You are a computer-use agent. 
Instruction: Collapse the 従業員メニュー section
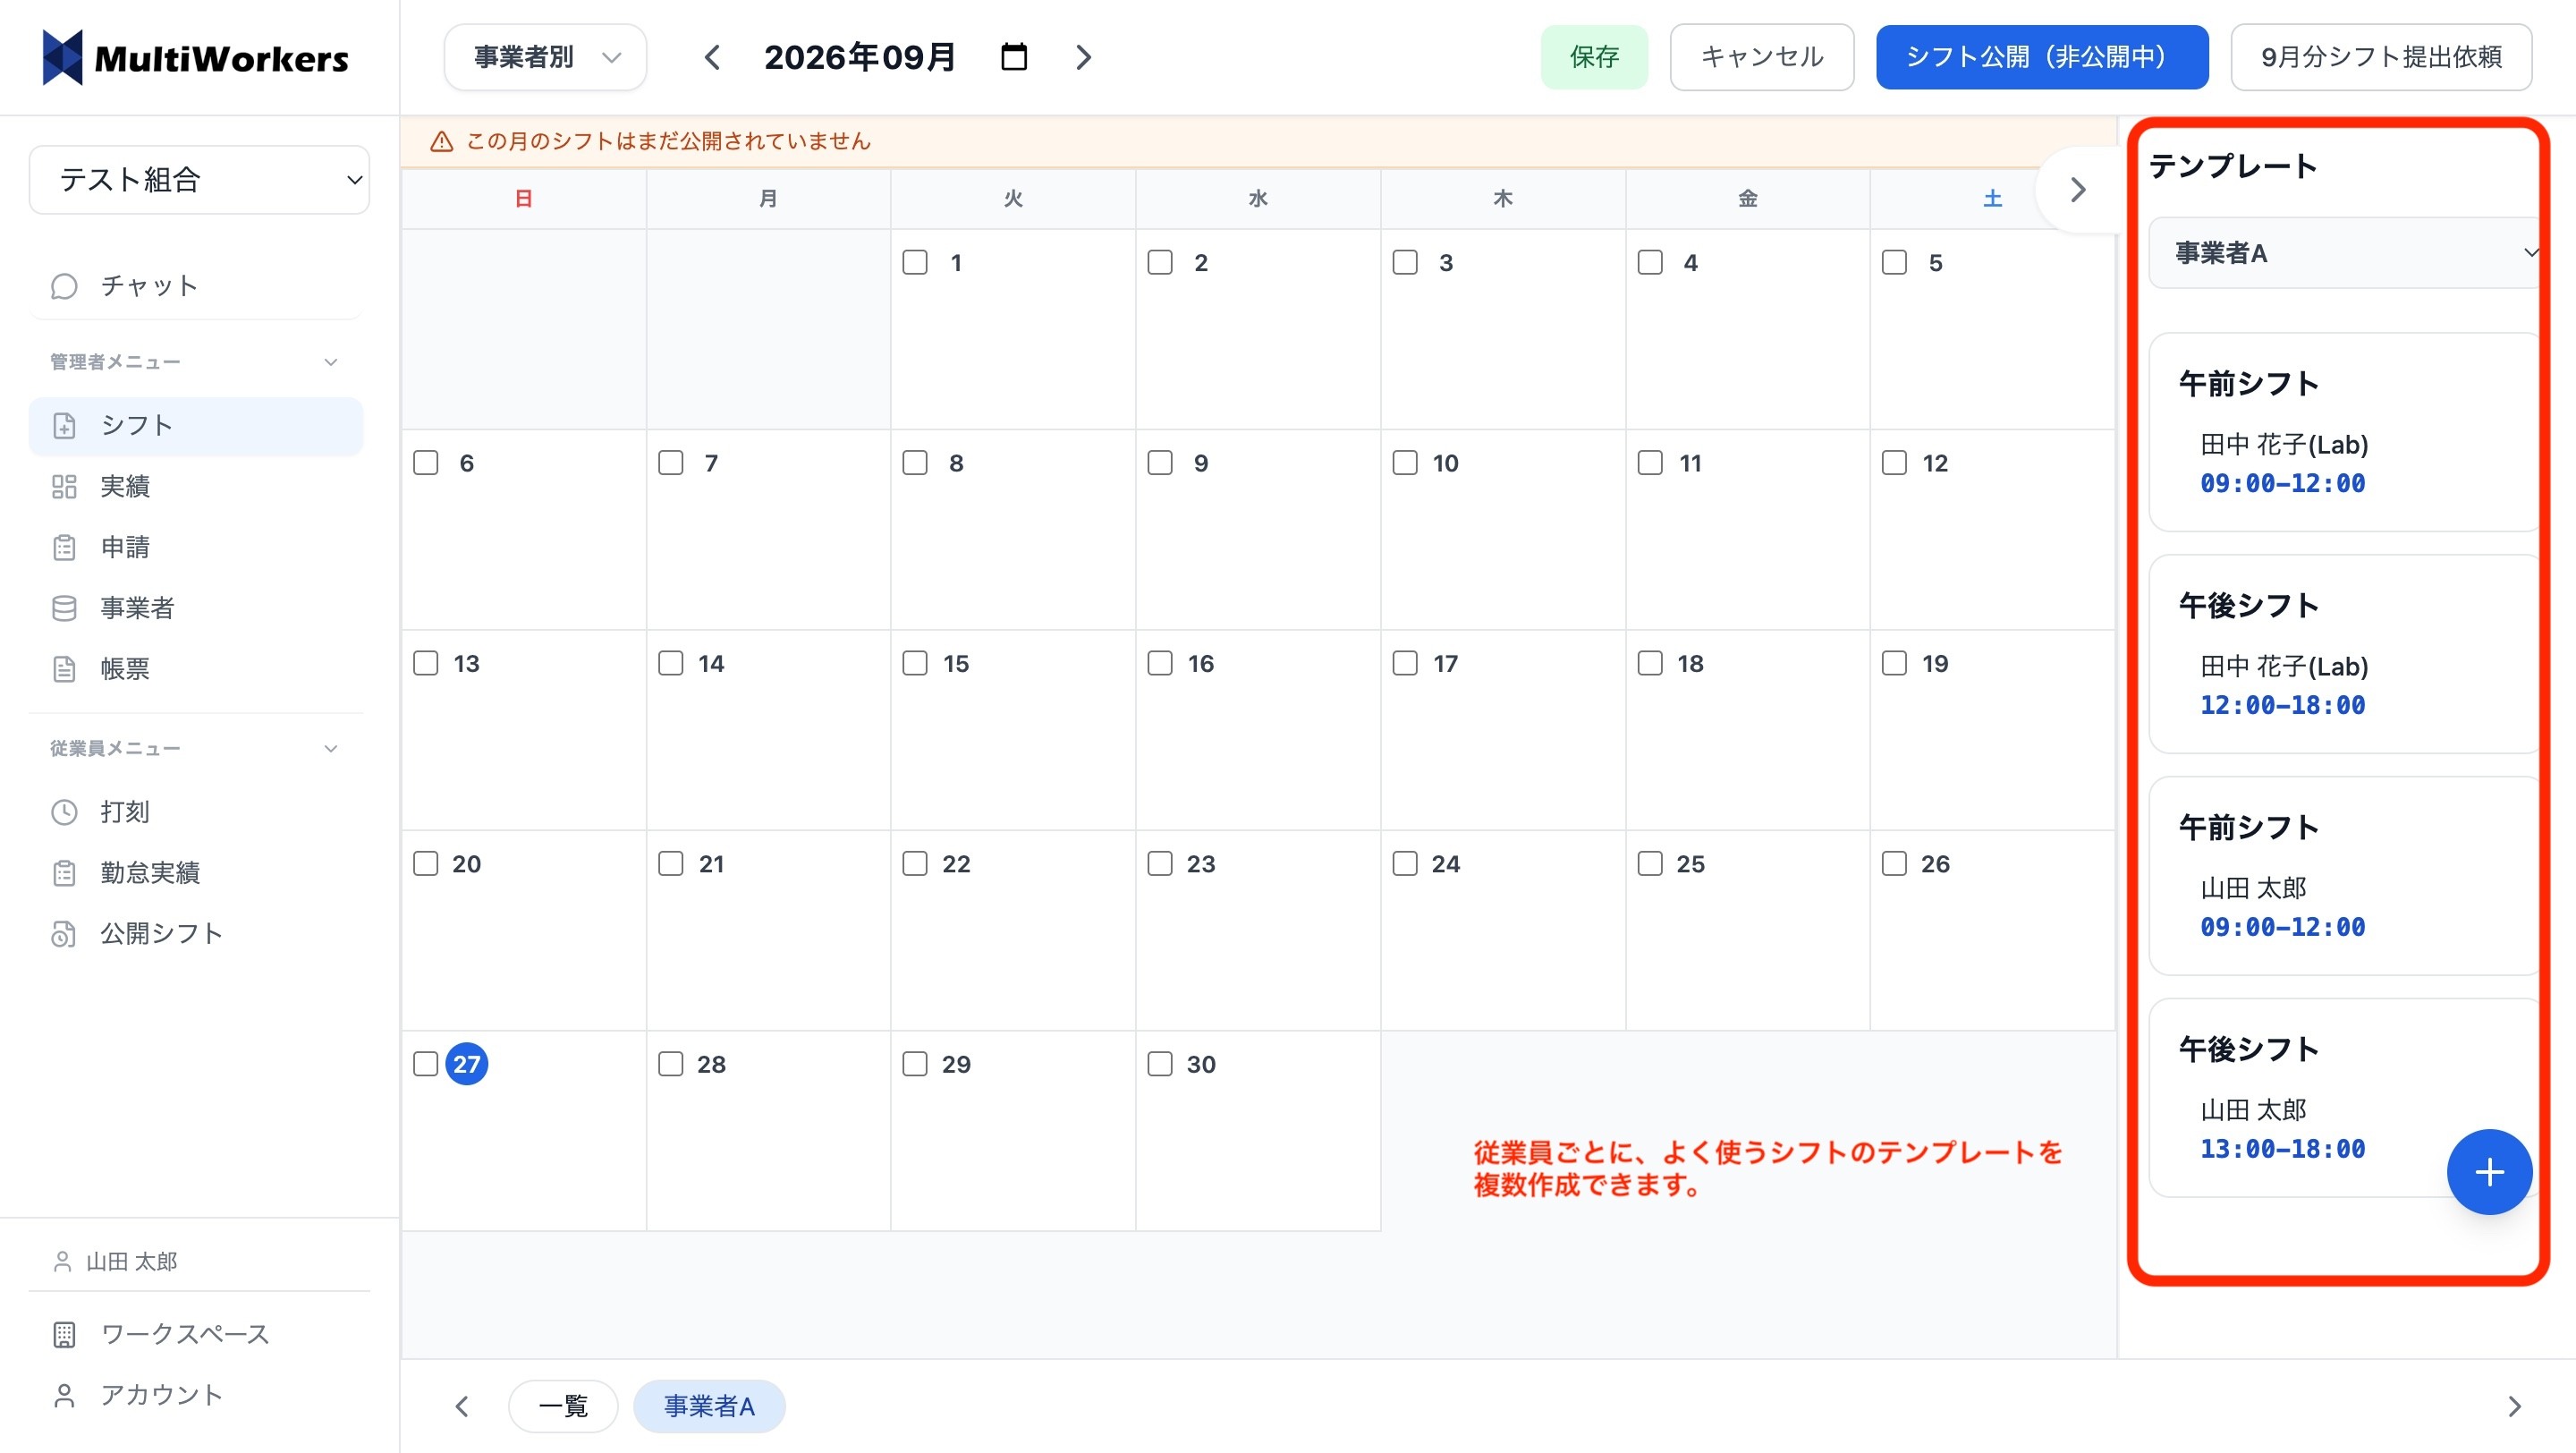tap(330, 749)
